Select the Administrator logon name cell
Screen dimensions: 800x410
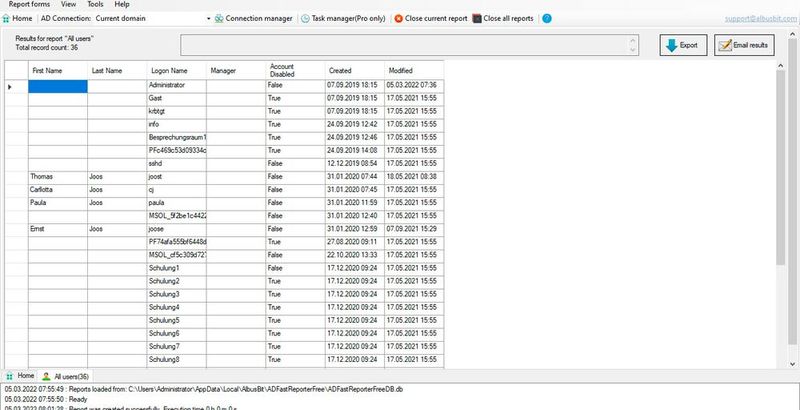pyautogui.click(x=177, y=85)
